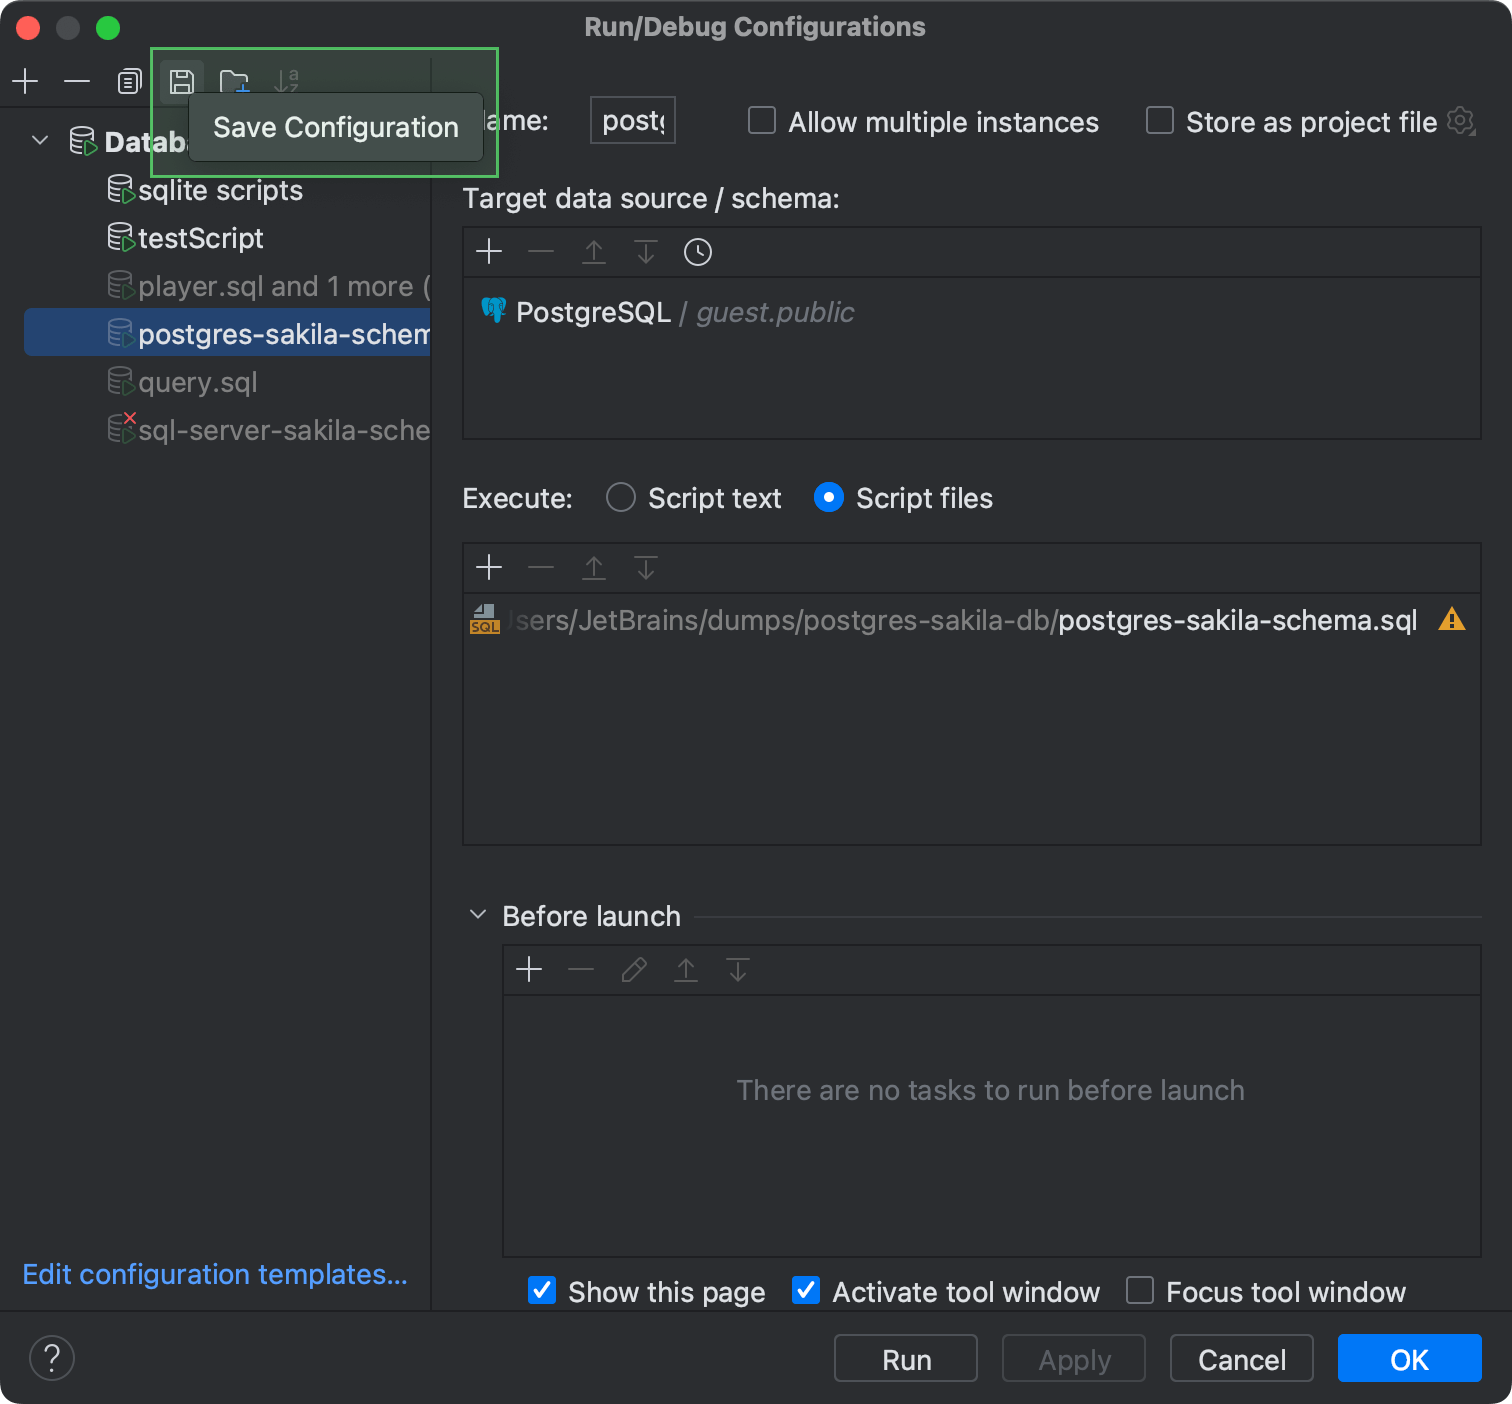Create a new configuration folder

pyautogui.click(x=234, y=81)
